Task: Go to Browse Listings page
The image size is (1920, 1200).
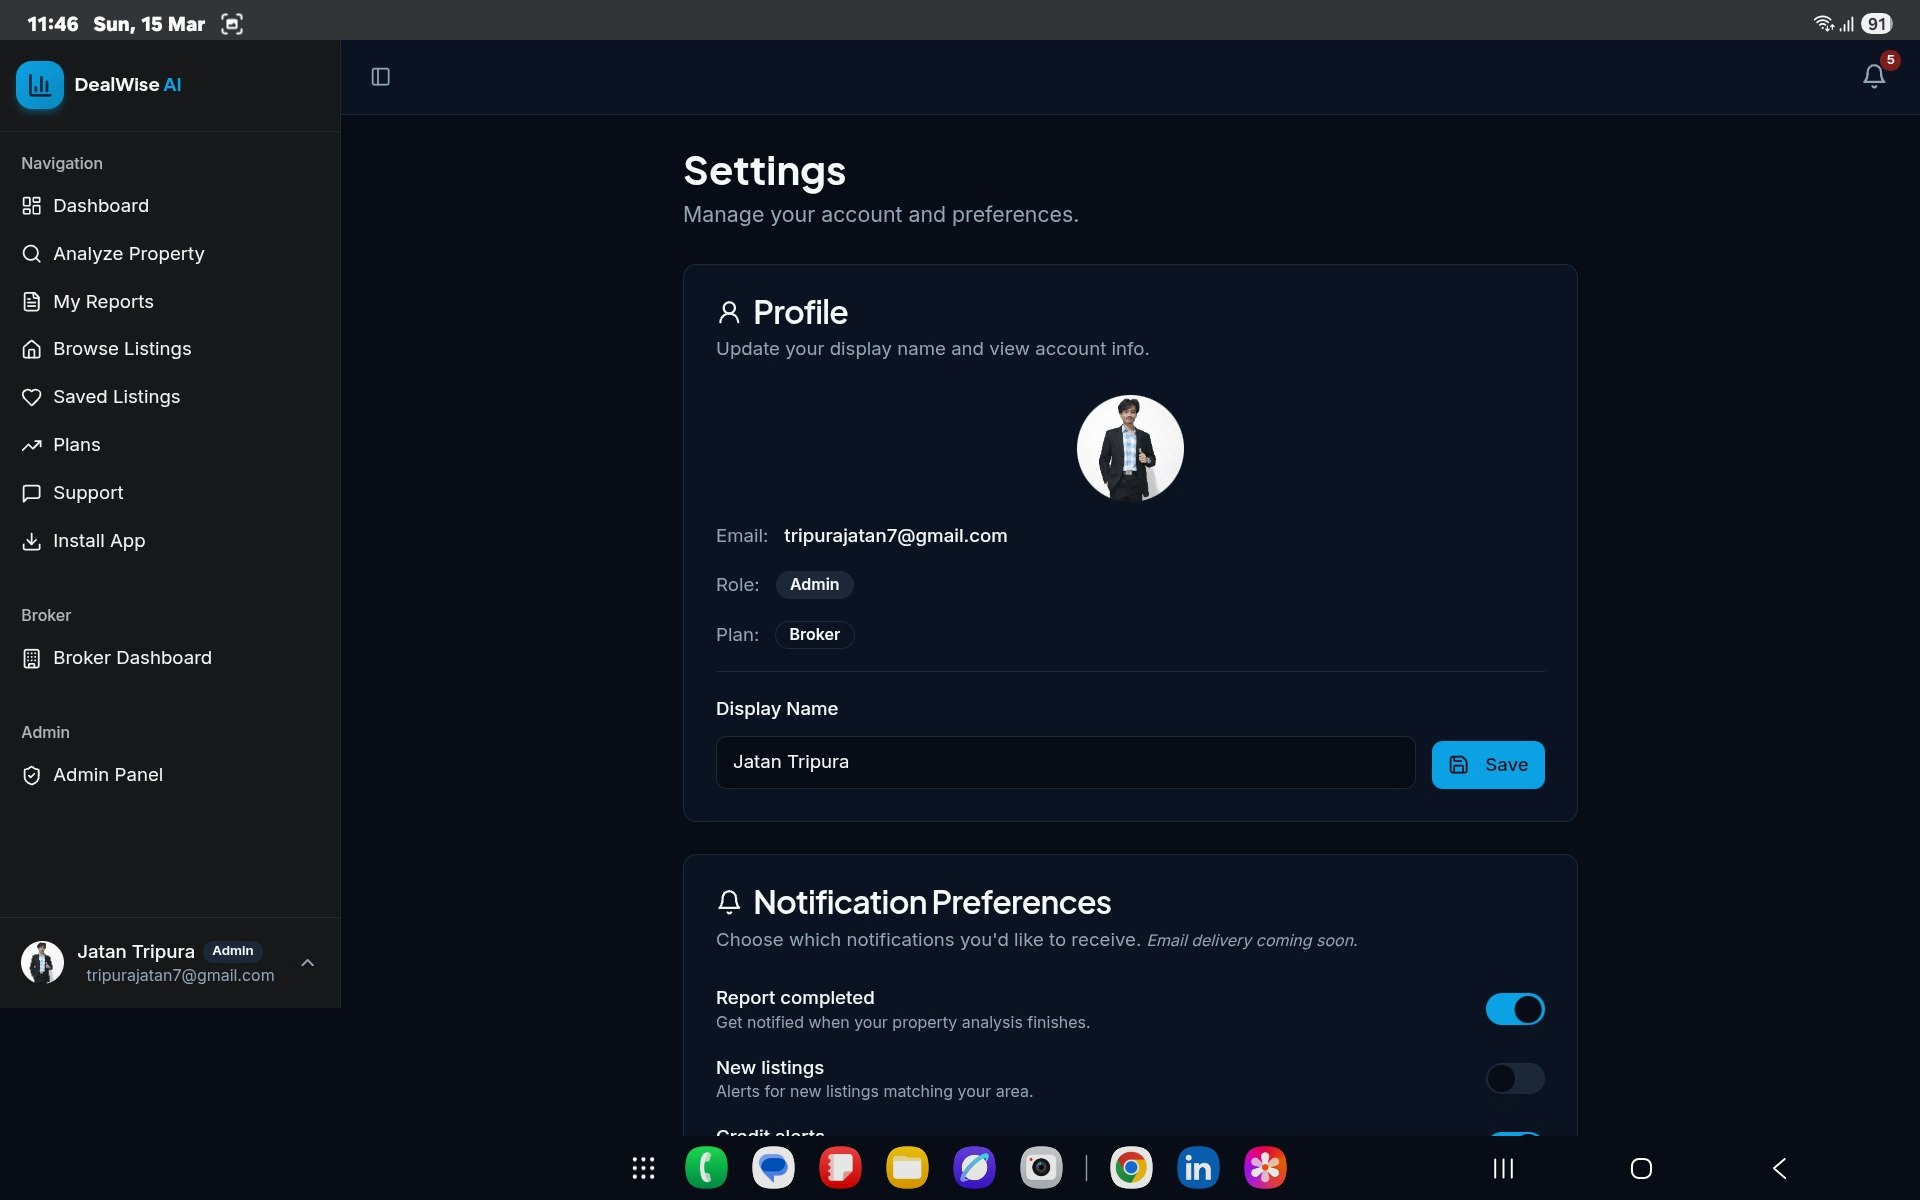Action: pyautogui.click(x=122, y=349)
